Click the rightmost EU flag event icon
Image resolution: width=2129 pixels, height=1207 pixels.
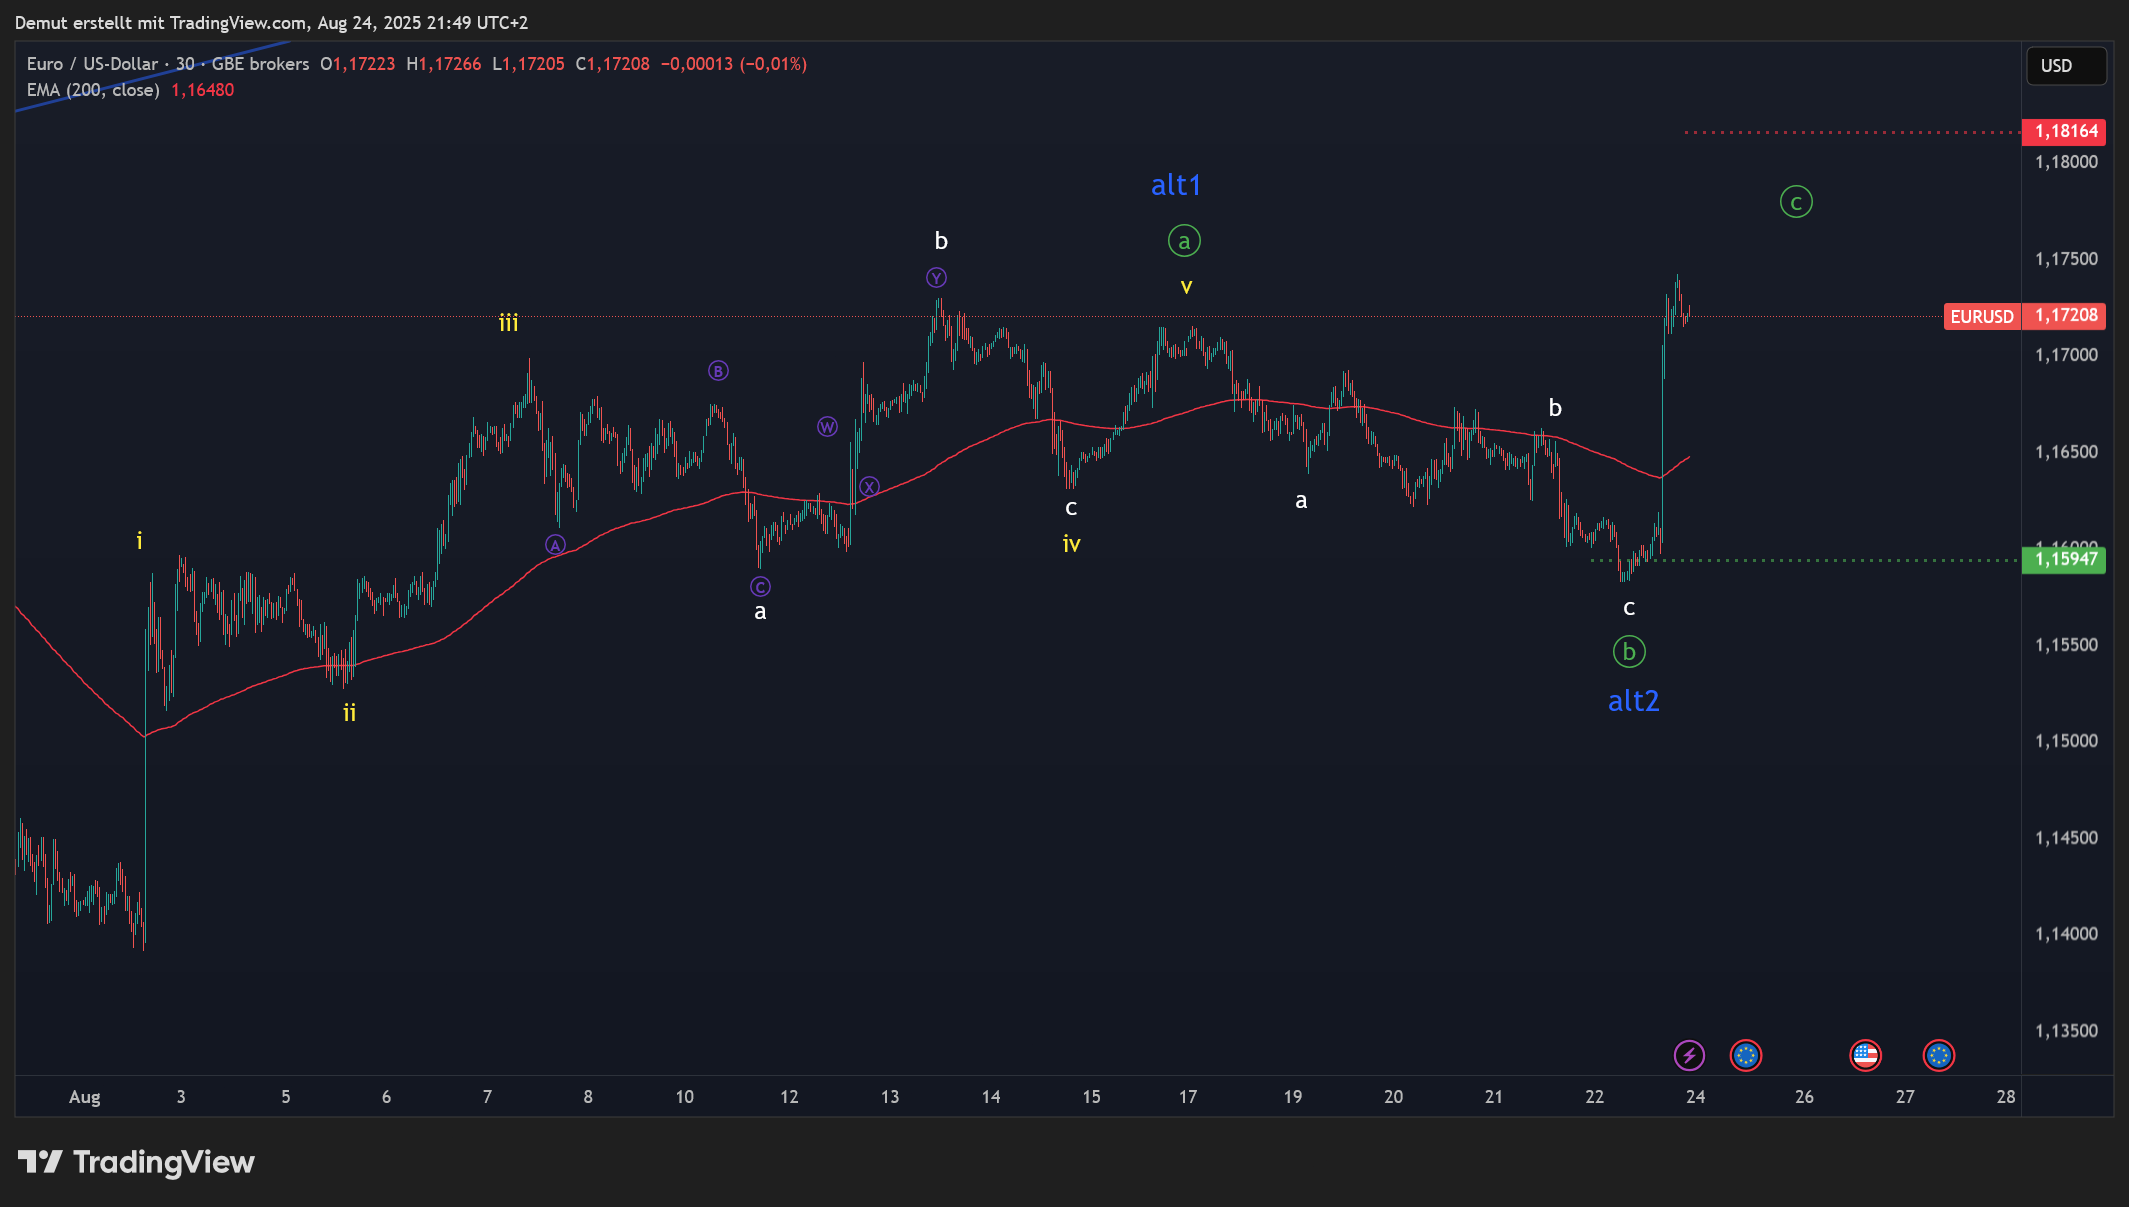click(1938, 1055)
